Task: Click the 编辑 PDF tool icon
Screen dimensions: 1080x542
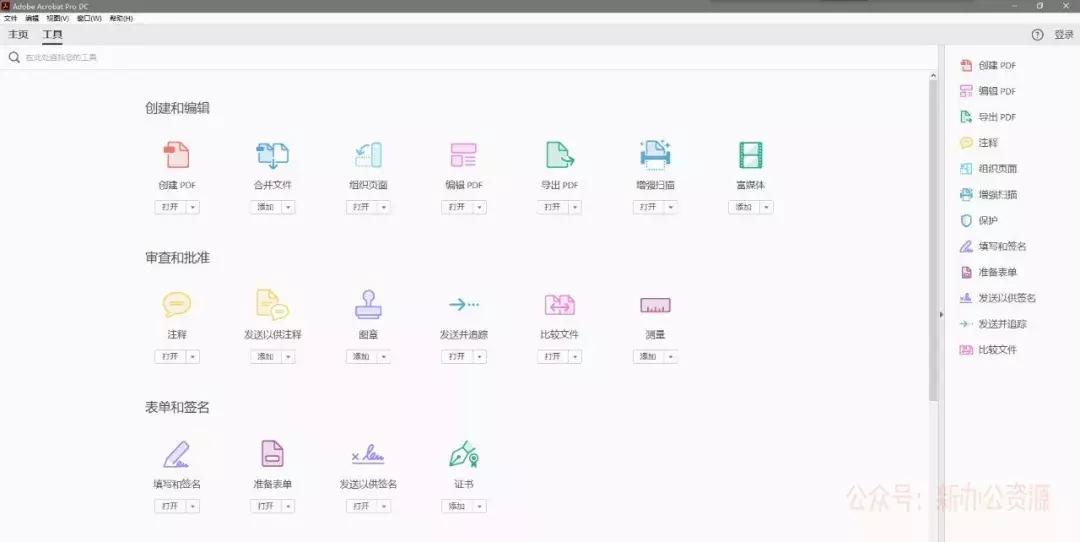Action: coord(464,155)
